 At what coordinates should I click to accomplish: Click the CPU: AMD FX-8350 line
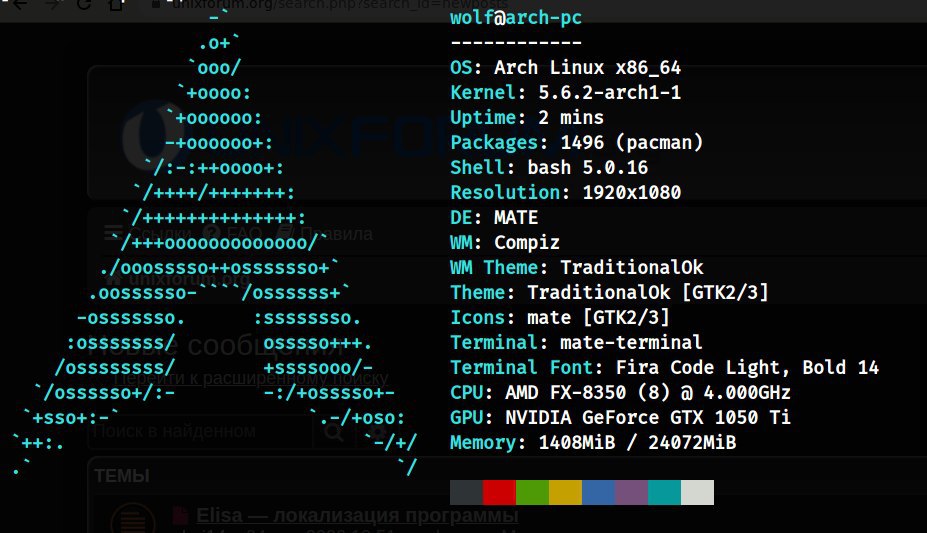(620, 392)
